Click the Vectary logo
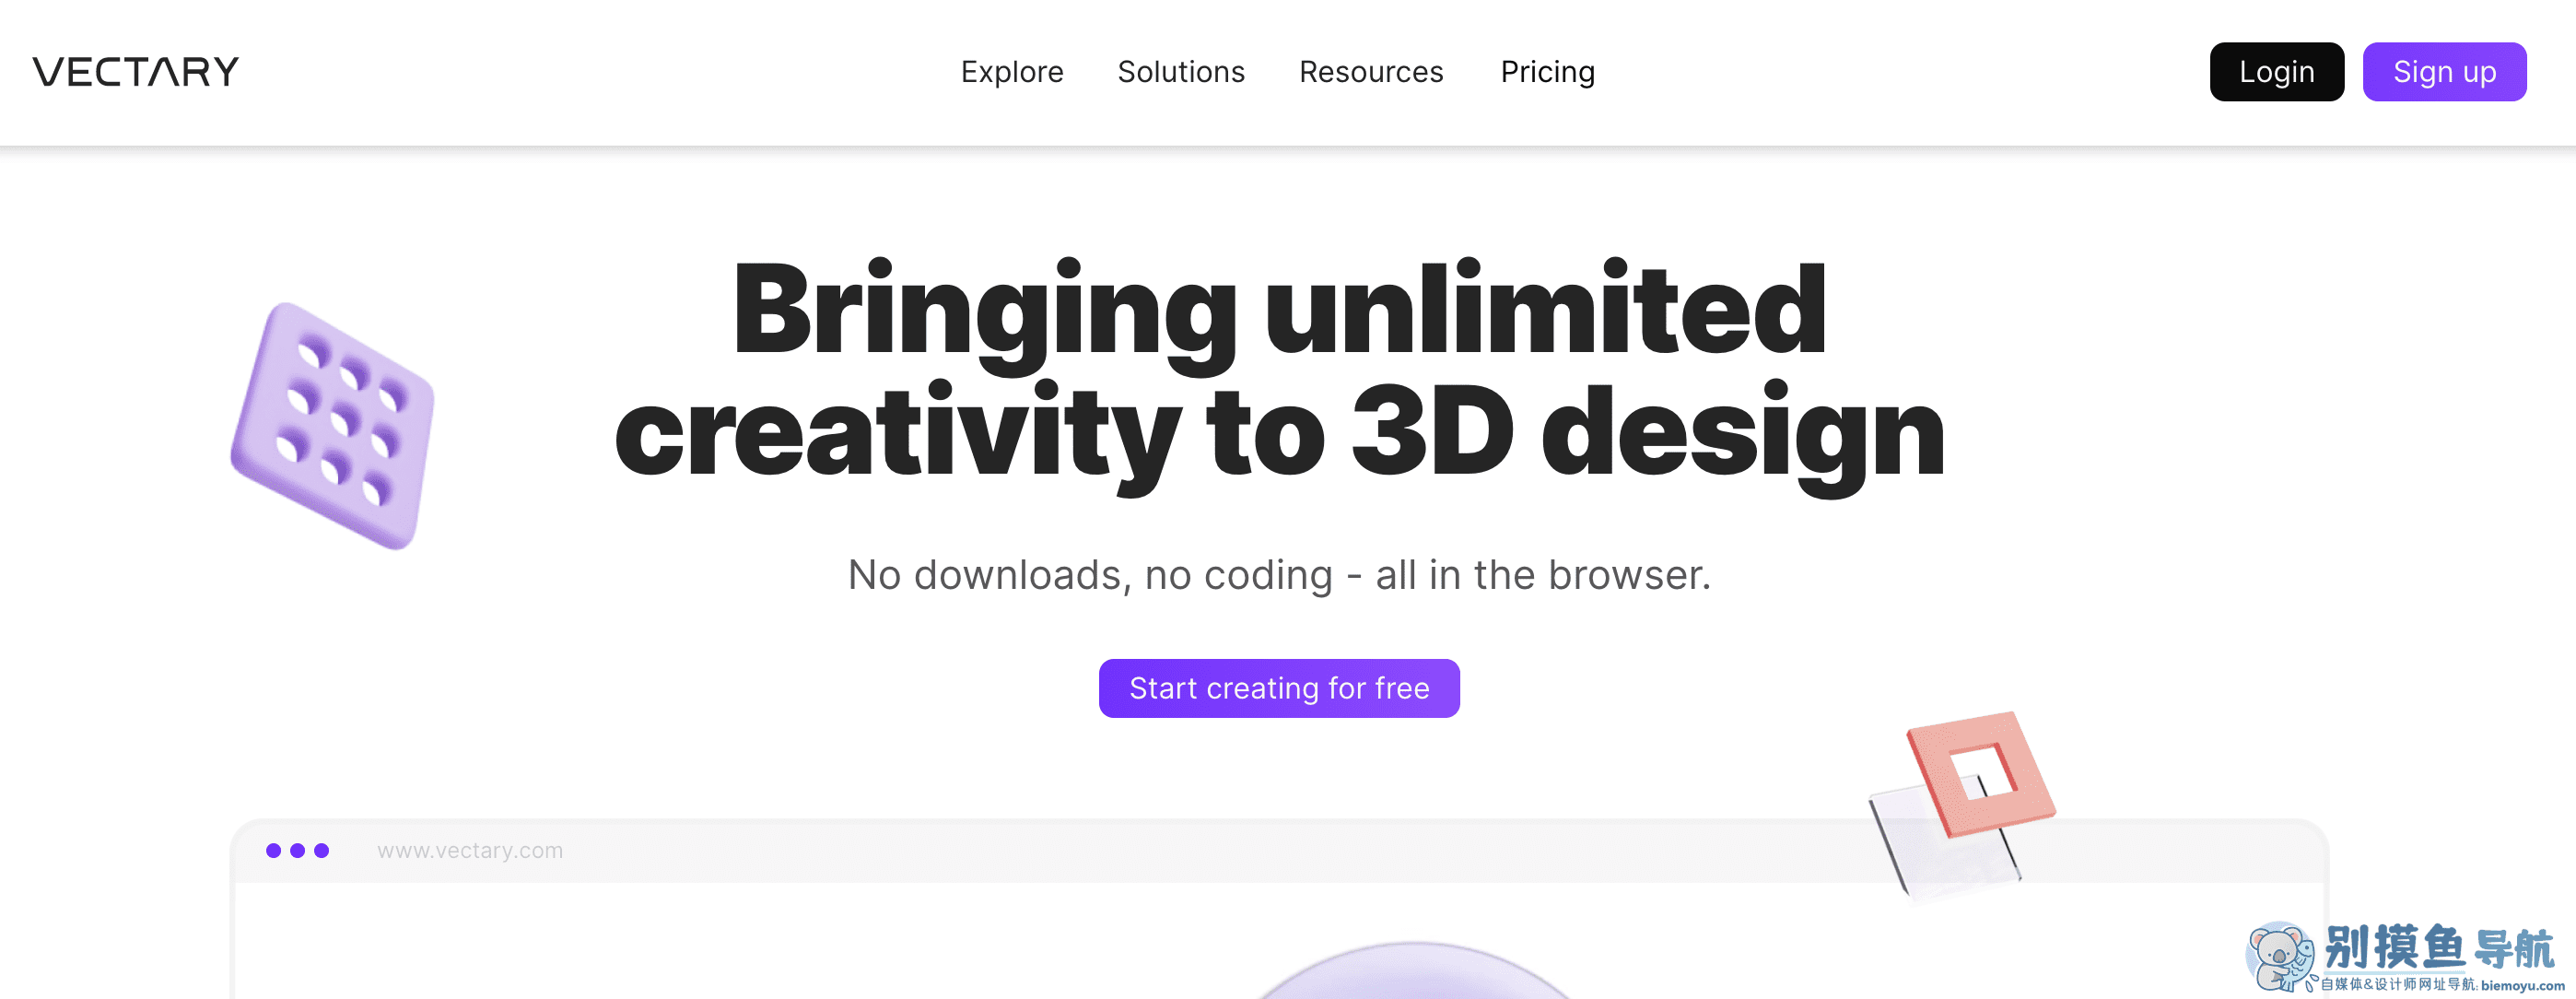The width and height of the screenshot is (2576, 999). pos(136,72)
